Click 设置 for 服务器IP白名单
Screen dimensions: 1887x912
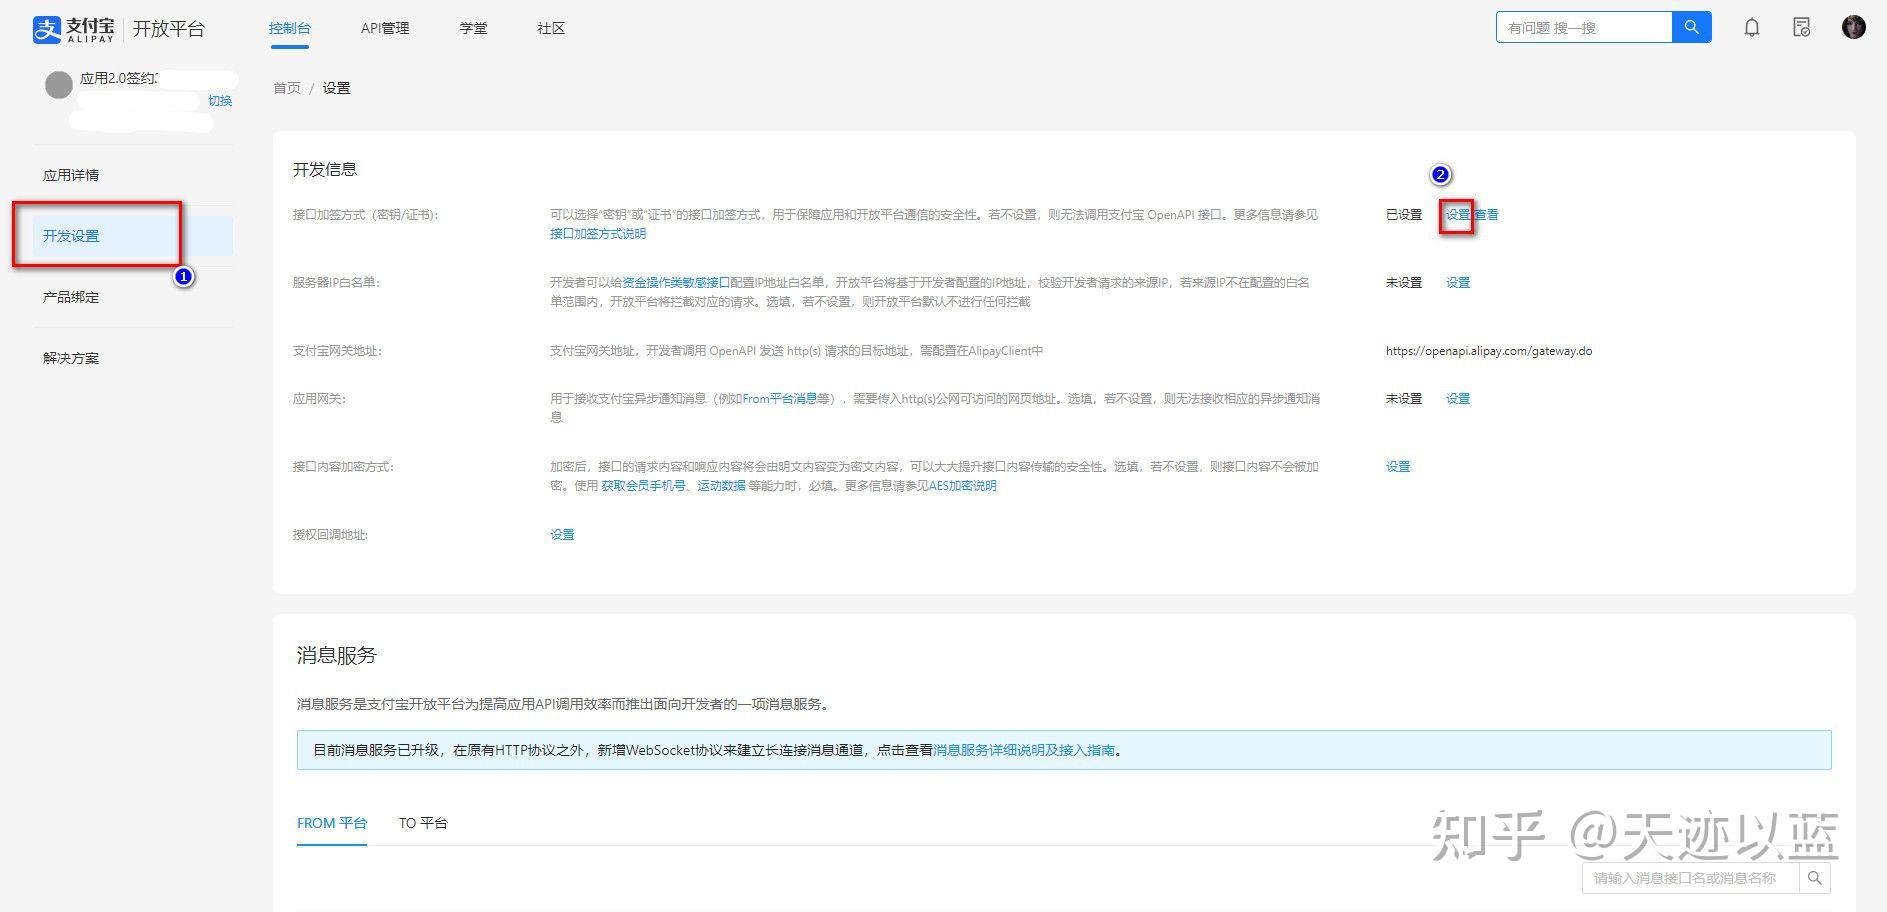pos(1458,282)
